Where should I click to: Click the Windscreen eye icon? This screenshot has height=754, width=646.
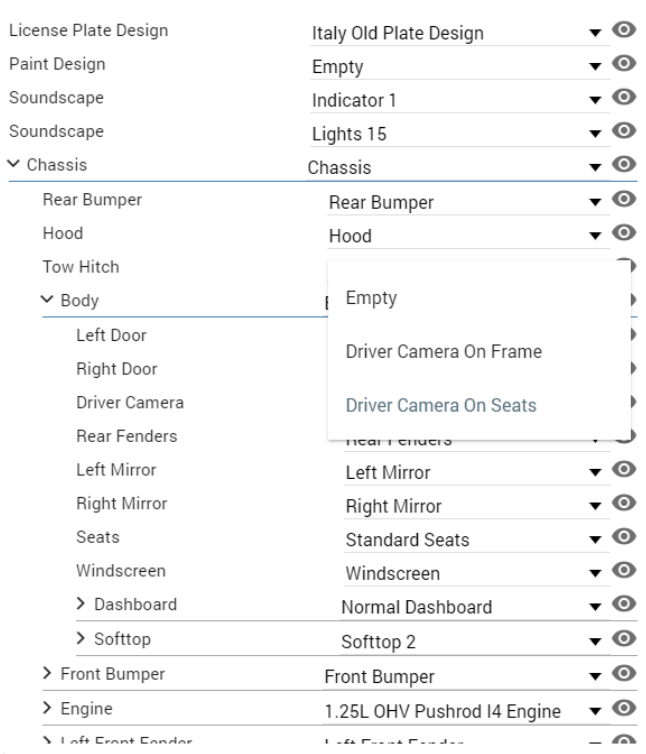(624, 570)
